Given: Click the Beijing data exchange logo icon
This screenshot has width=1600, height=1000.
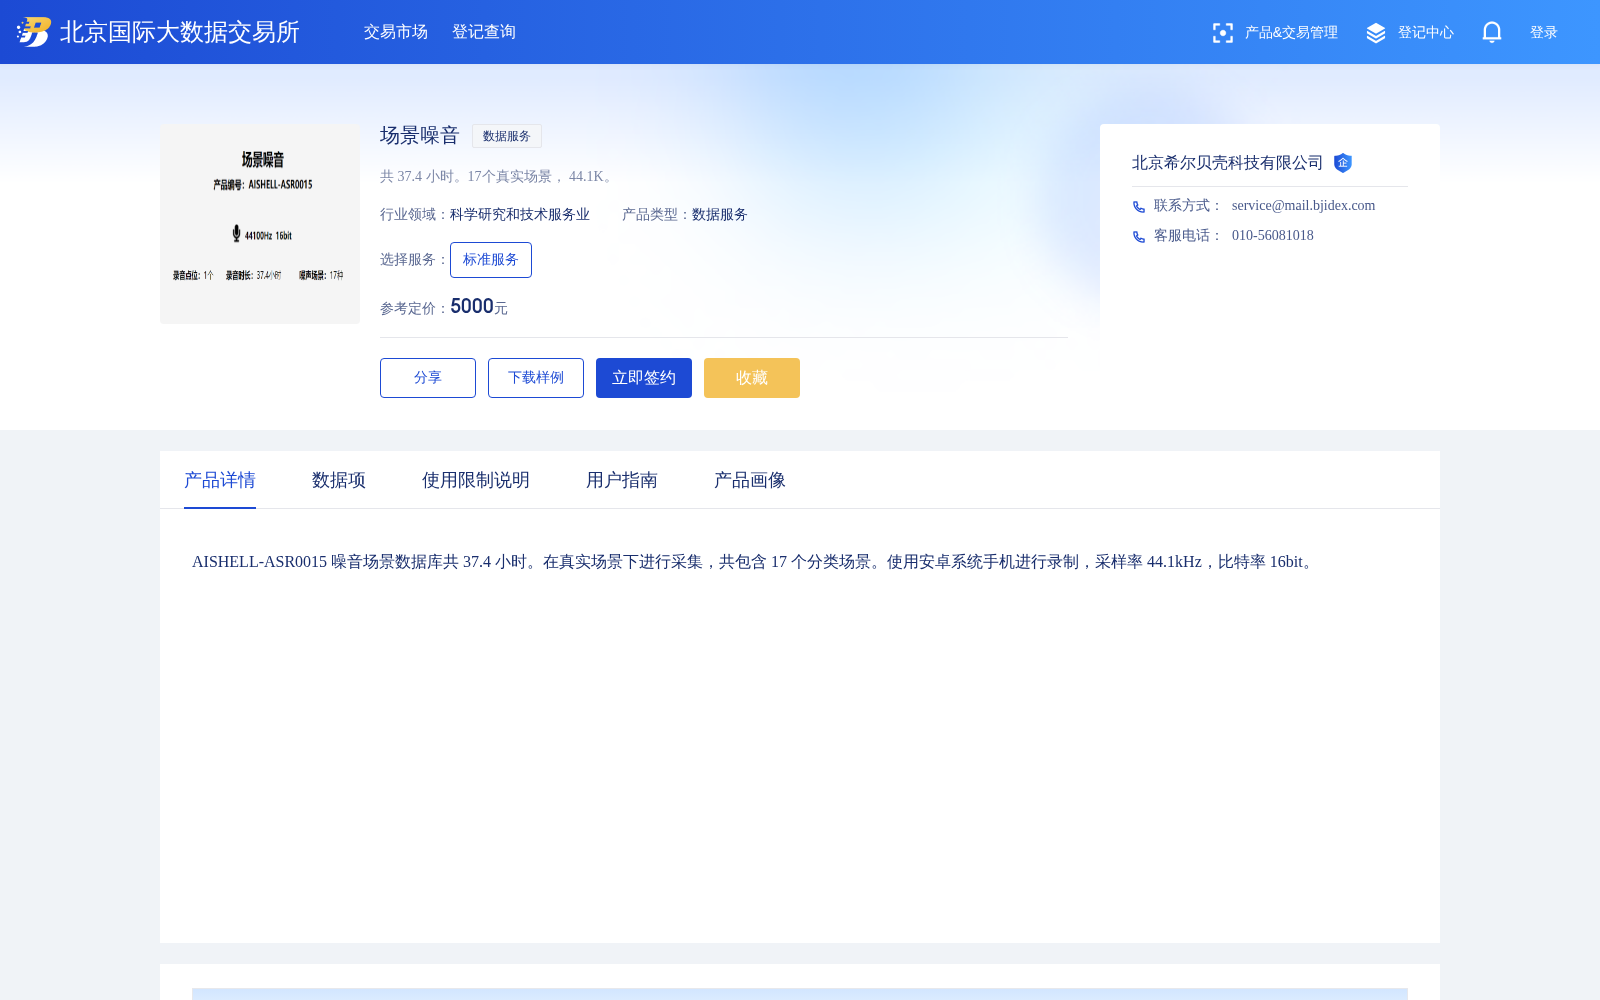Looking at the screenshot, I should point(34,32).
